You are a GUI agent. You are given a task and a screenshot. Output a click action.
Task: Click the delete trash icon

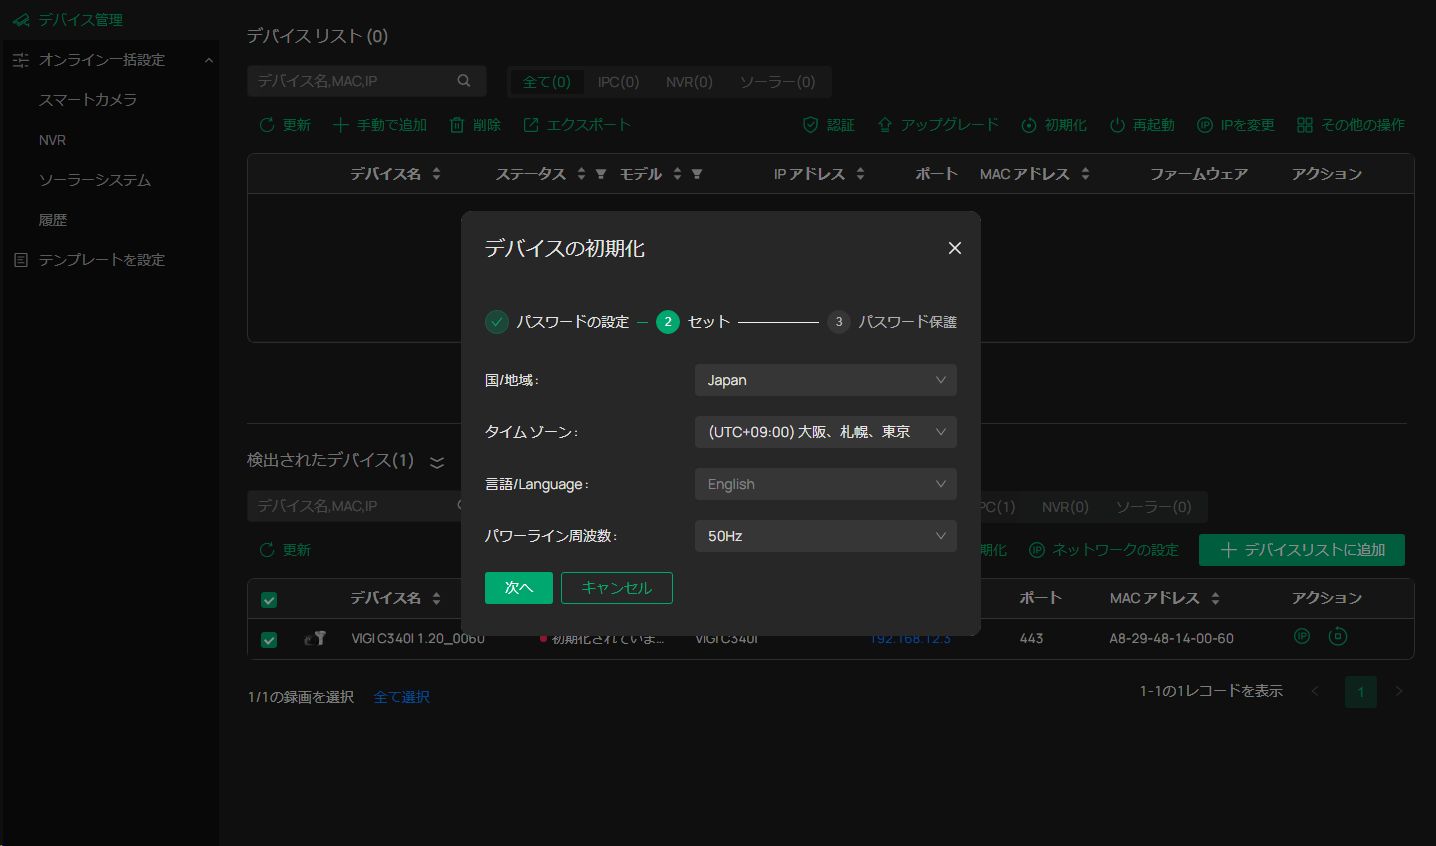pyautogui.click(x=457, y=125)
